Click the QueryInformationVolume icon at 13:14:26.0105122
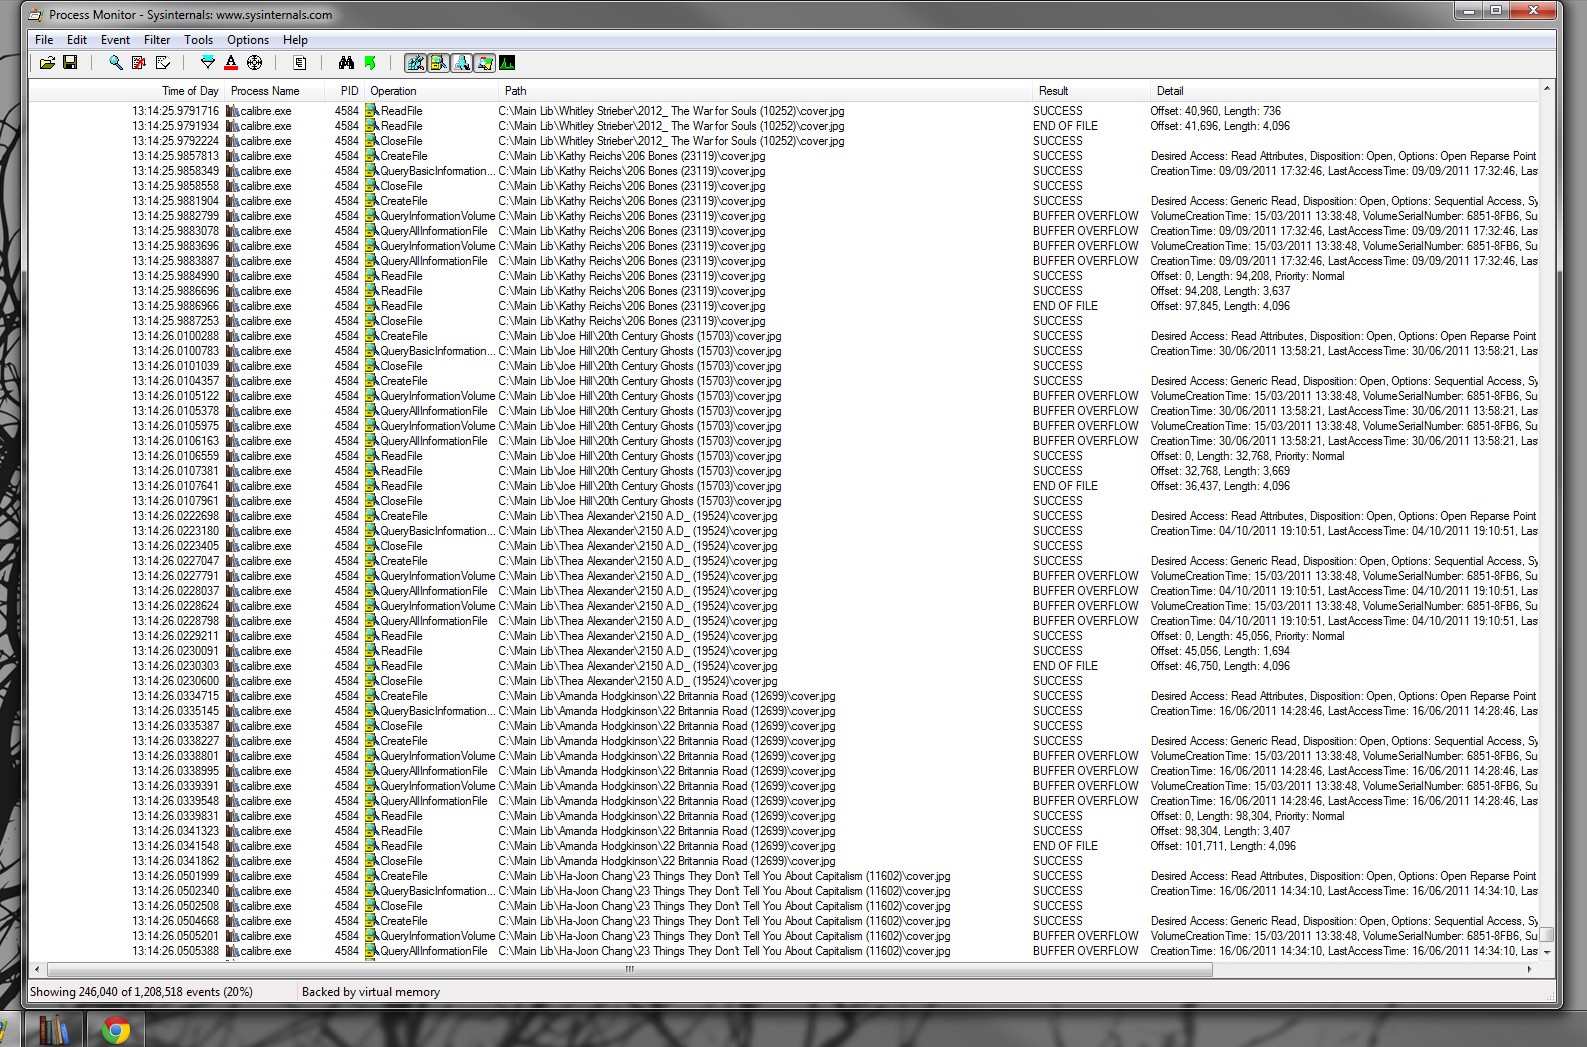 [372, 396]
